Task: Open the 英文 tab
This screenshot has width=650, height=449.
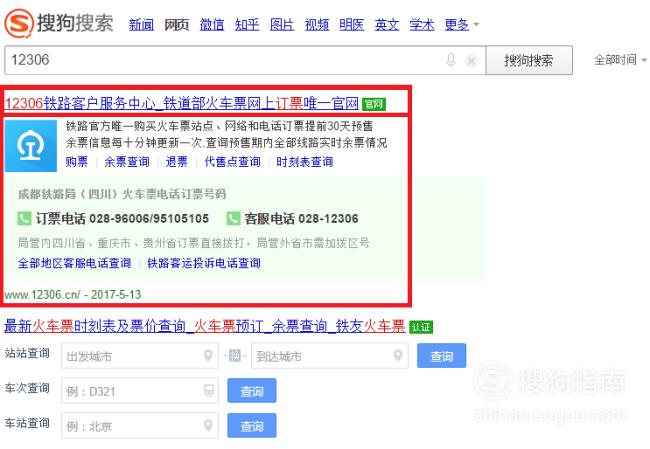Action: (387, 25)
